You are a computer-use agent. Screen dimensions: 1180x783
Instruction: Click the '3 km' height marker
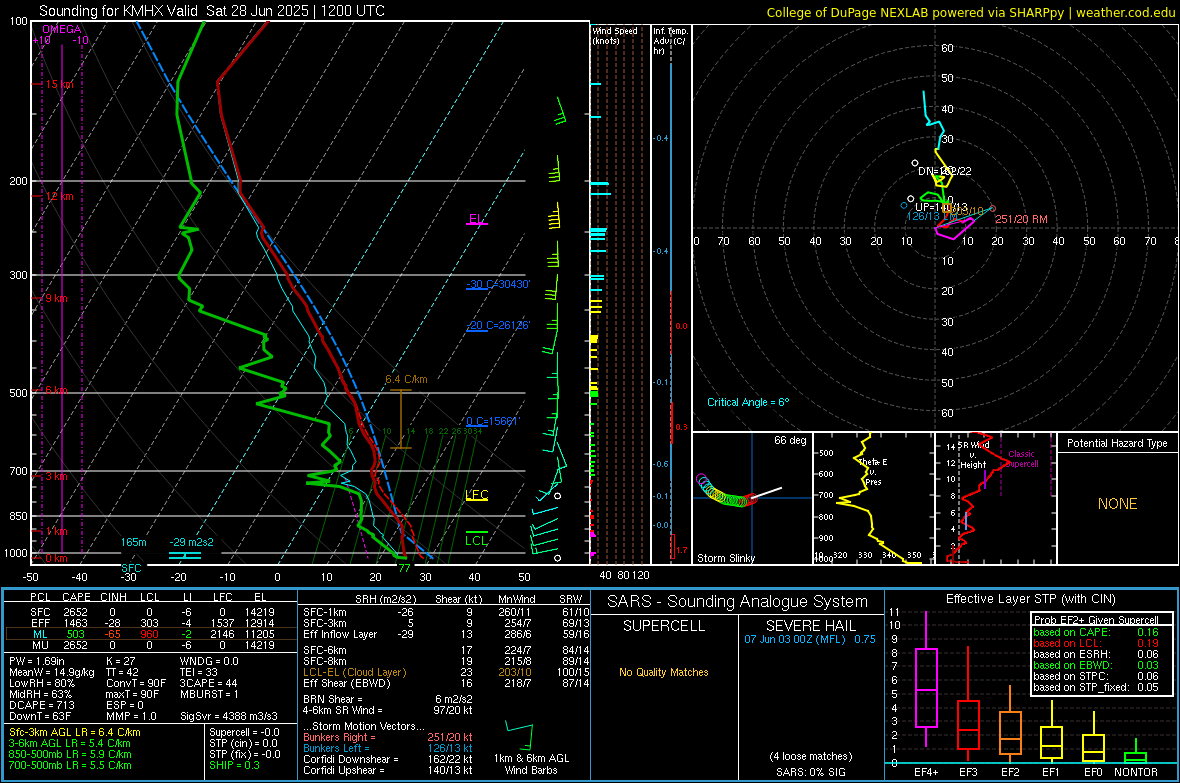pyautogui.click(x=56, y=476)
